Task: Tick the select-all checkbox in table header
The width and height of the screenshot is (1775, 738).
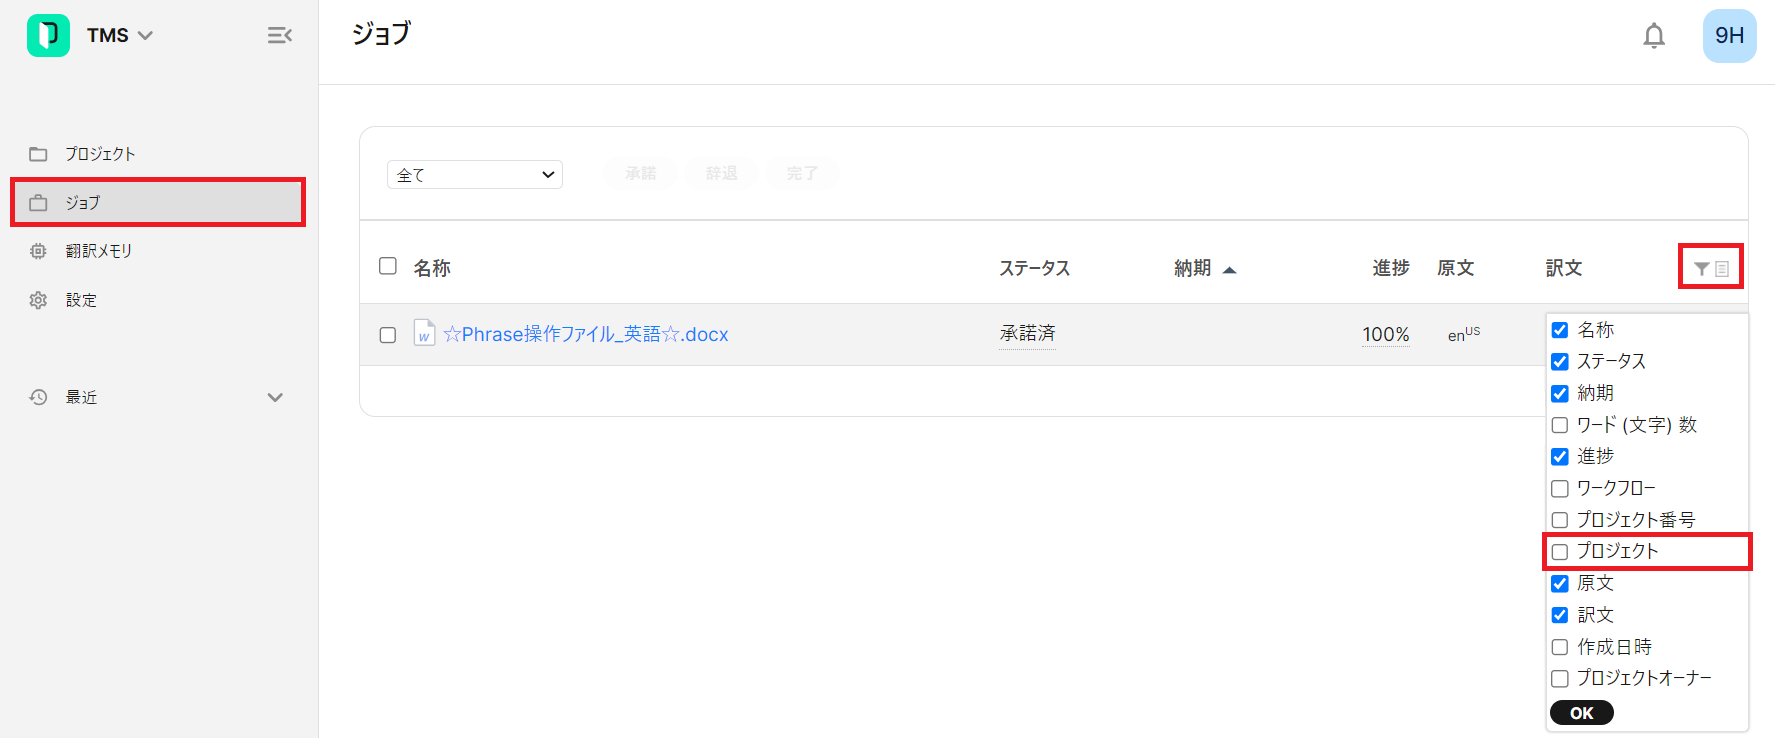Action: pyautogui.click(x=388, y=266)
